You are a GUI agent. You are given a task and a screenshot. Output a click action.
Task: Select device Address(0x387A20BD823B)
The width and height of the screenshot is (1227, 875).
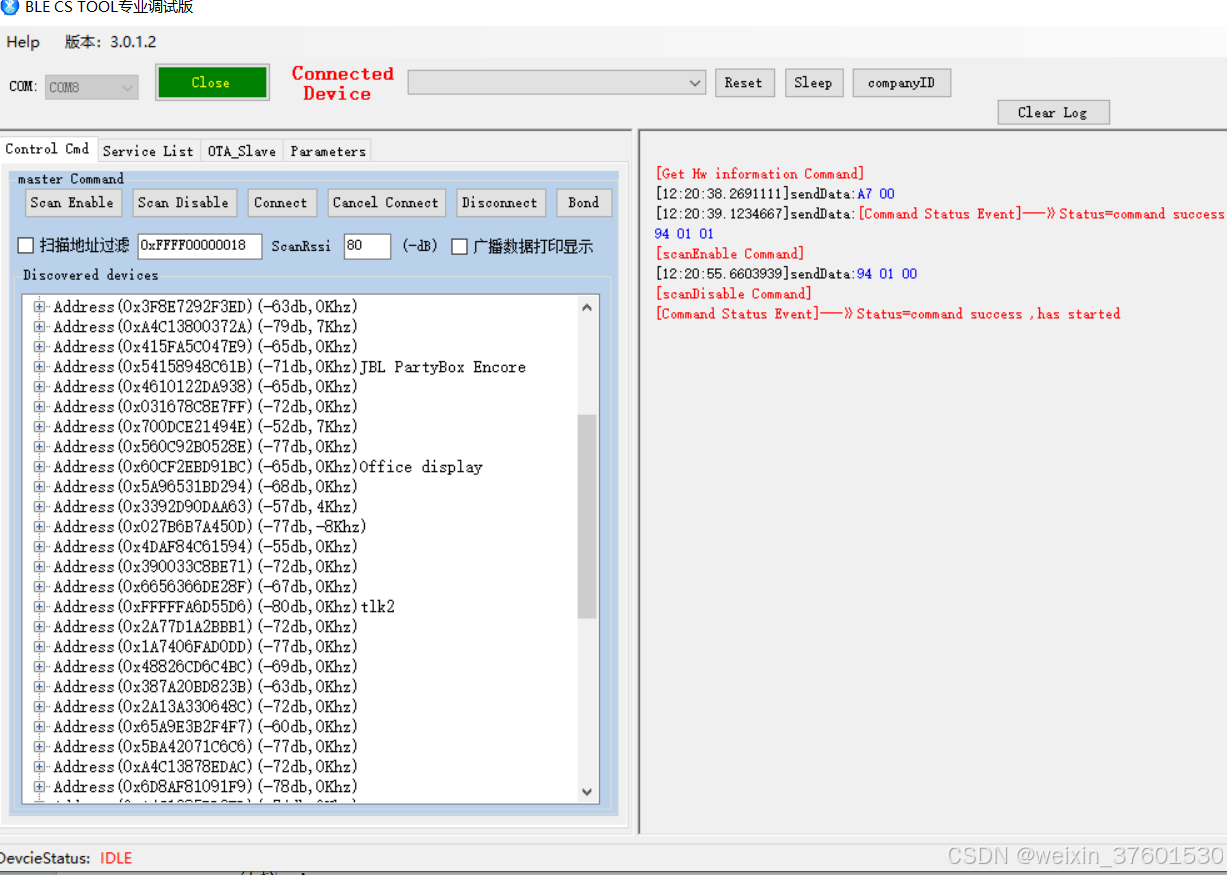(x=205, y=687)
